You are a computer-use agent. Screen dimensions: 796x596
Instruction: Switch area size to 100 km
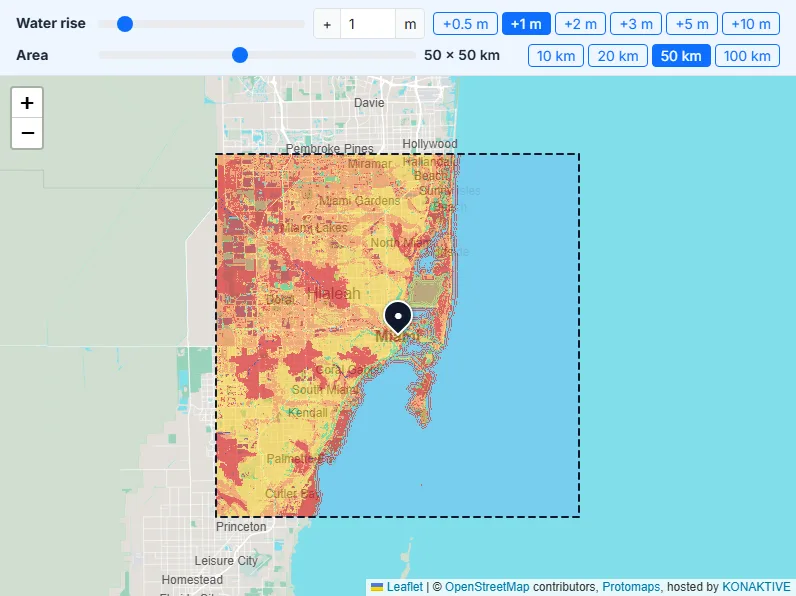pyautogui.click(x=747, y=56)
